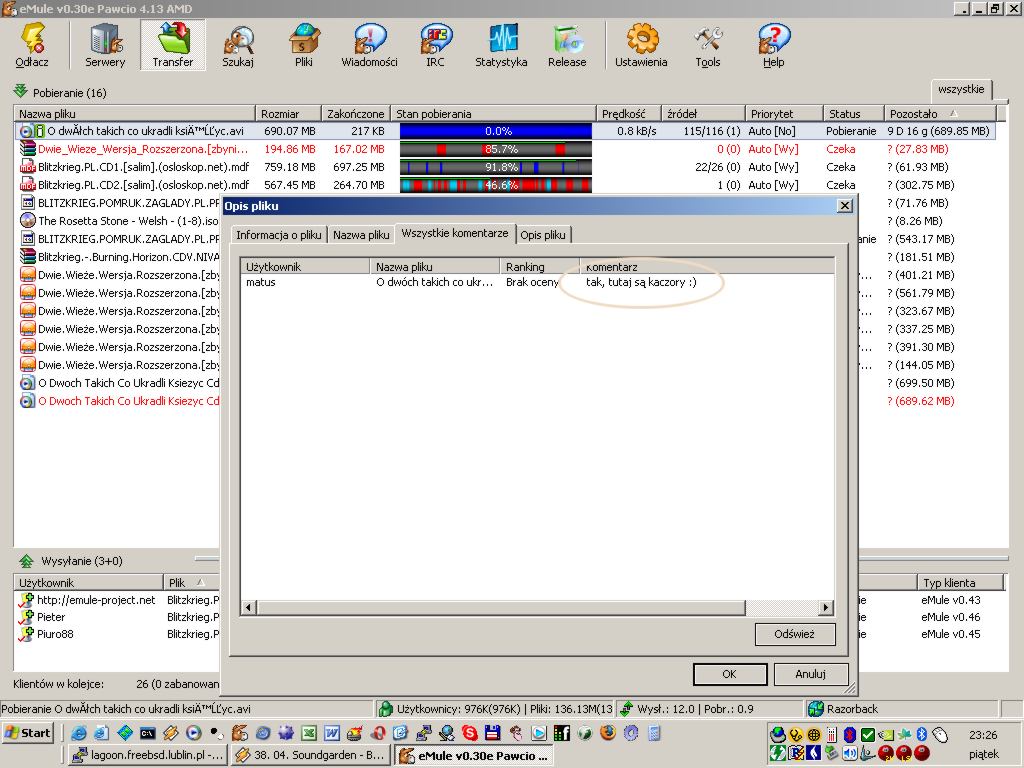
Task: Open the IRC chat view
Action: tap(435, 44)
